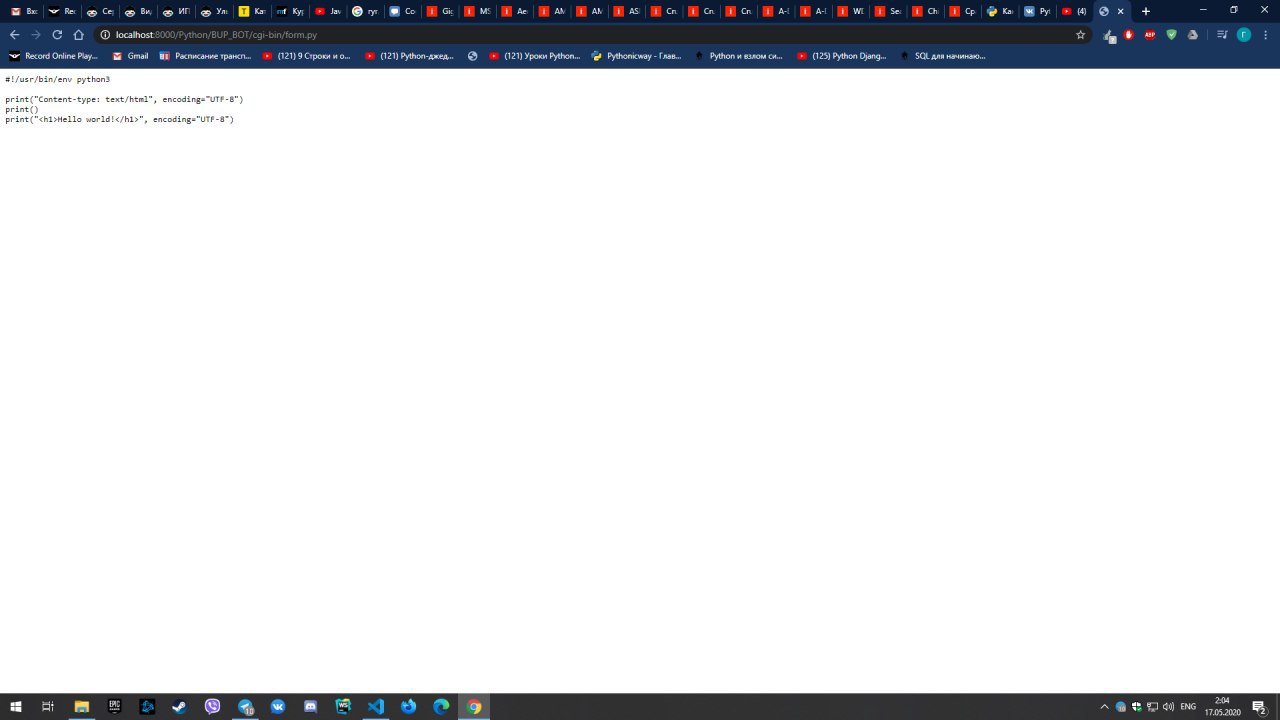Viewport: 1280px width, 720px height.
Task: Open the Record Online Play bookmark
Action: [x=54, y=56]
